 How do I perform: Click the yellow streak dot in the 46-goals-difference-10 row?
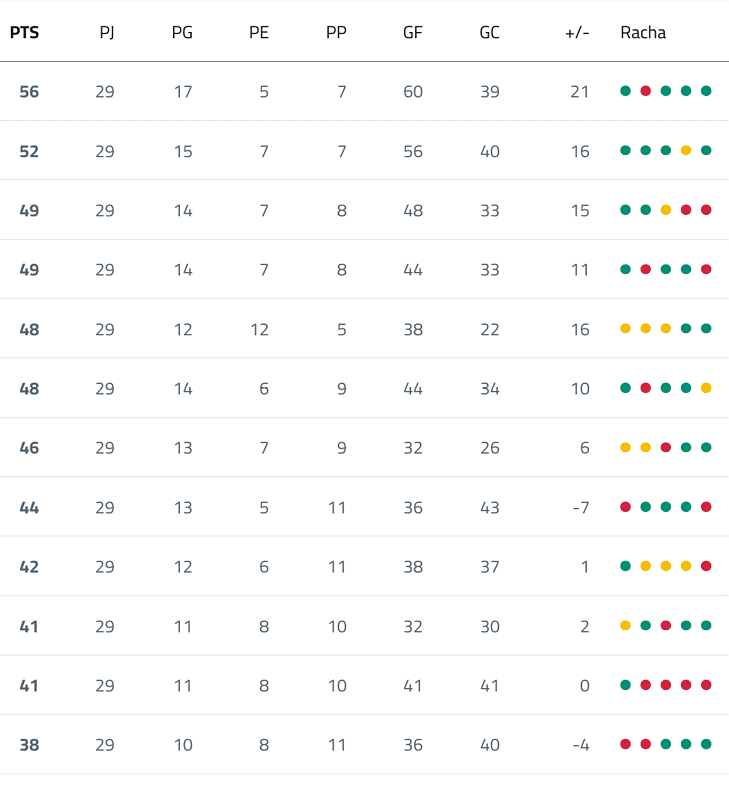tap(706, 388)
